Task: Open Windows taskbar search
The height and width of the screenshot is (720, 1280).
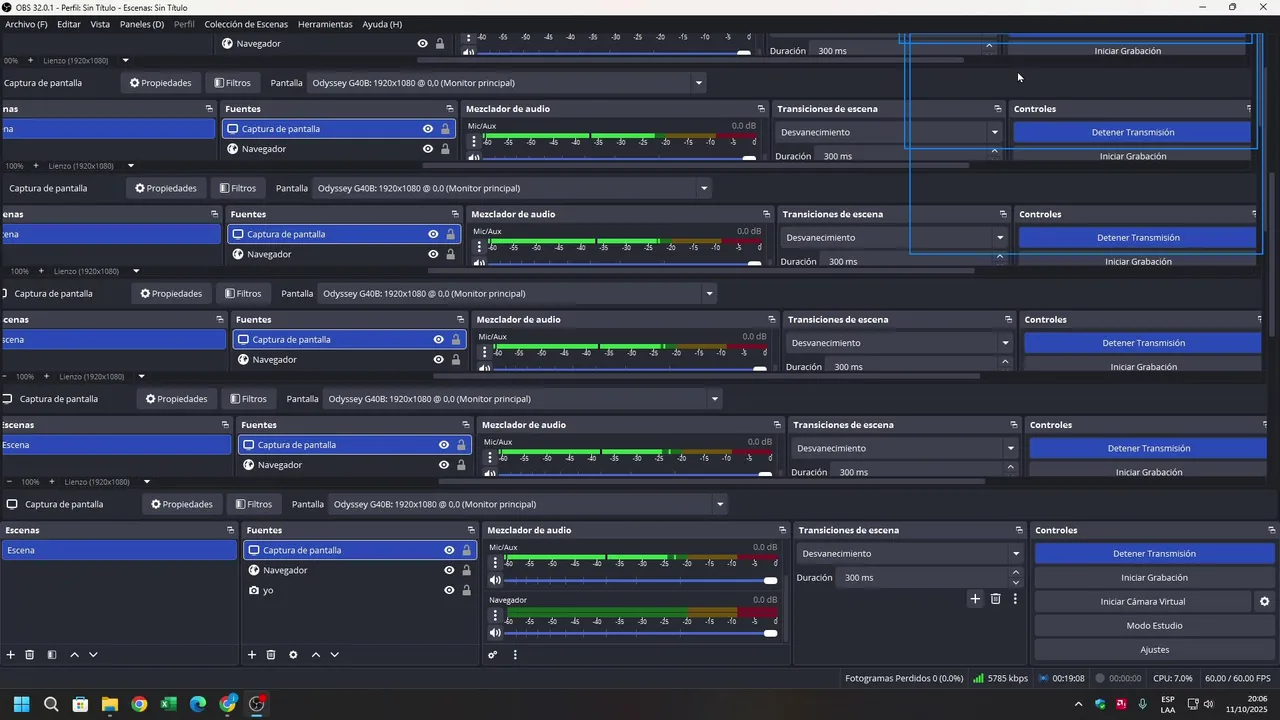Action: (51, 704)
